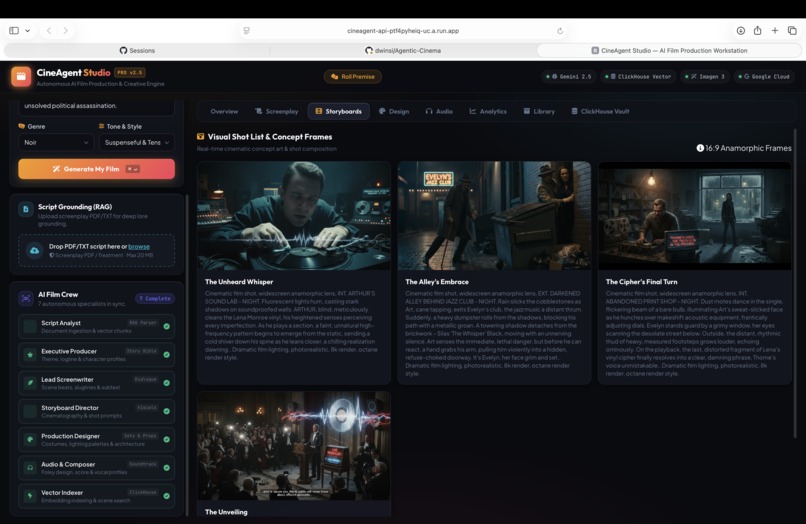The height and width of the screenshot is (524, 806).
Task: Click The Alley's Embrace title text
Action: pos(437,282)
